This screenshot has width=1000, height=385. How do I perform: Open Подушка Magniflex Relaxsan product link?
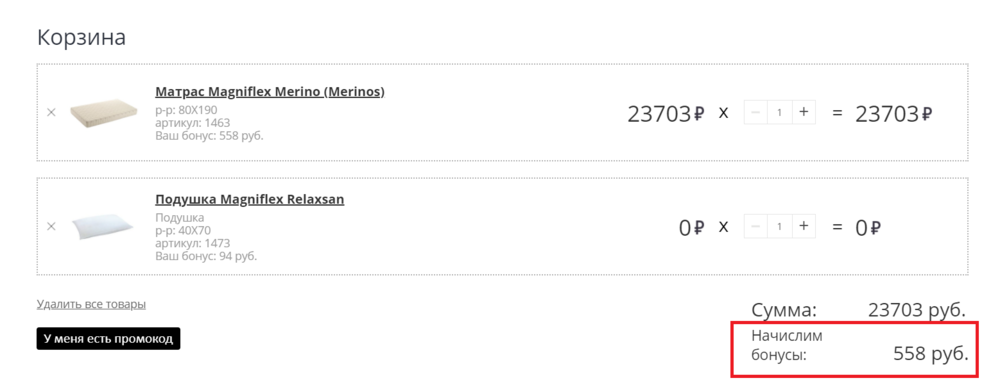[250, 200]
